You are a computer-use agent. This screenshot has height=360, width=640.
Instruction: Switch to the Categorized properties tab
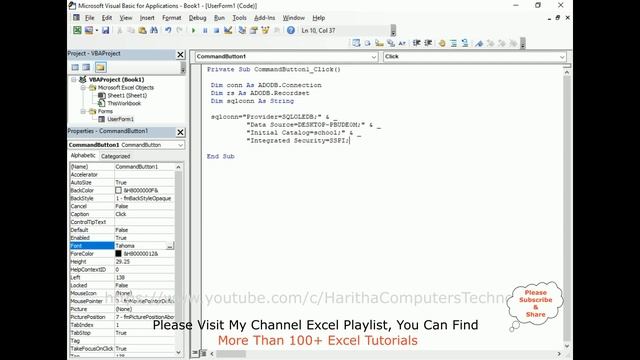coord(116,156)
